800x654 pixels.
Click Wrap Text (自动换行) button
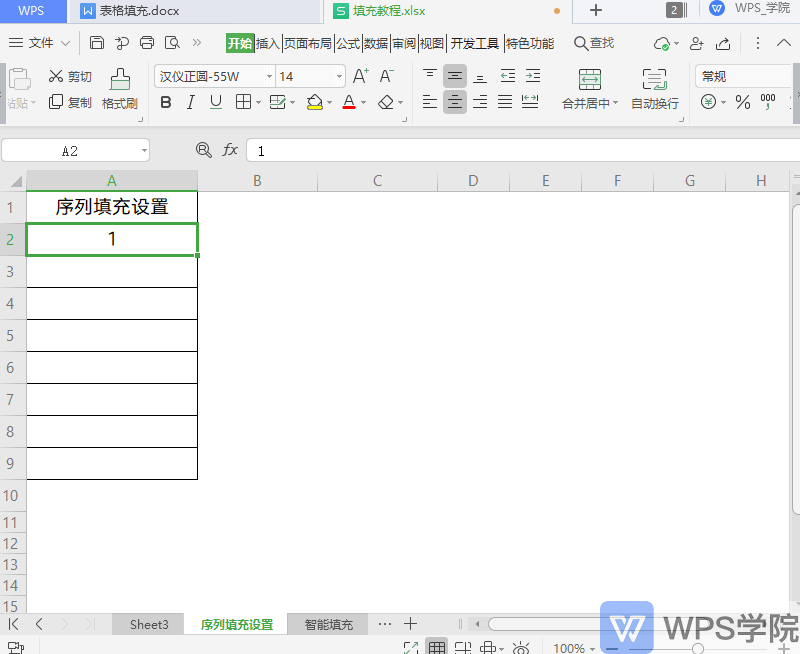655,90
